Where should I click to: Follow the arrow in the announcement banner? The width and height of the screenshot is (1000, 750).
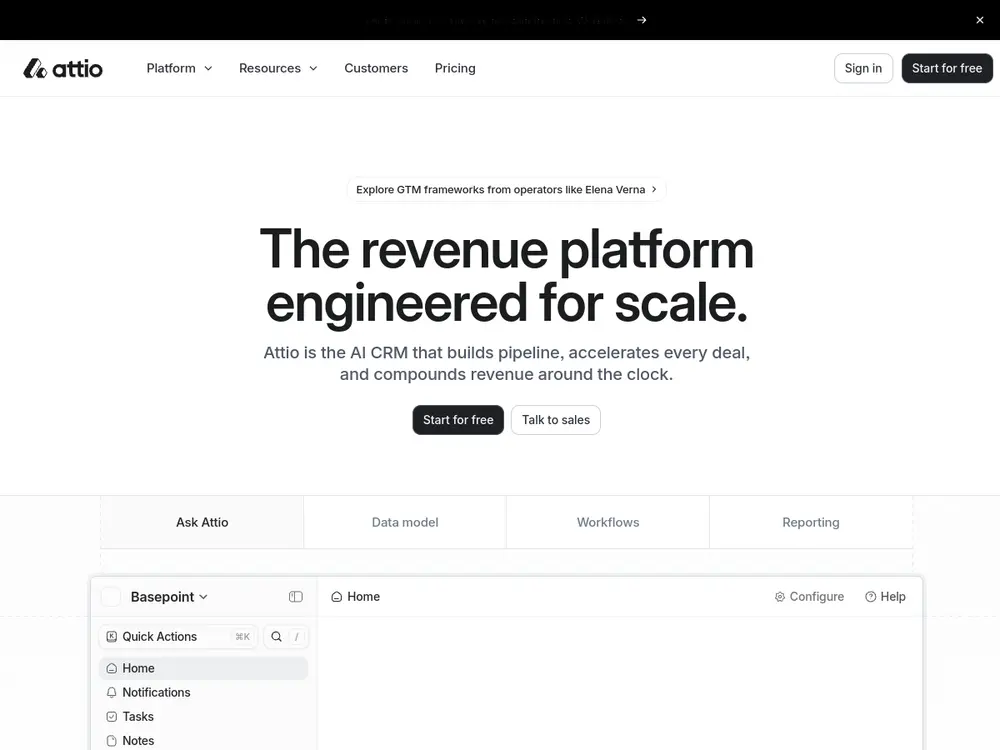[642, 20]
